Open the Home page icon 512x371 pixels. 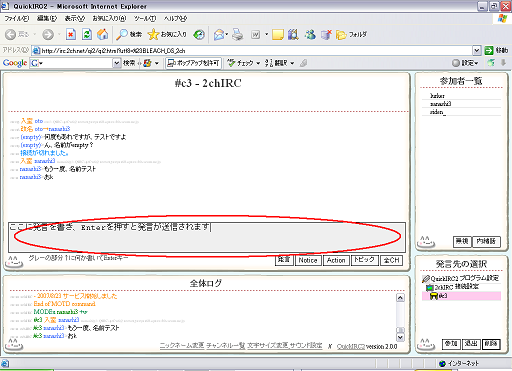103,34
